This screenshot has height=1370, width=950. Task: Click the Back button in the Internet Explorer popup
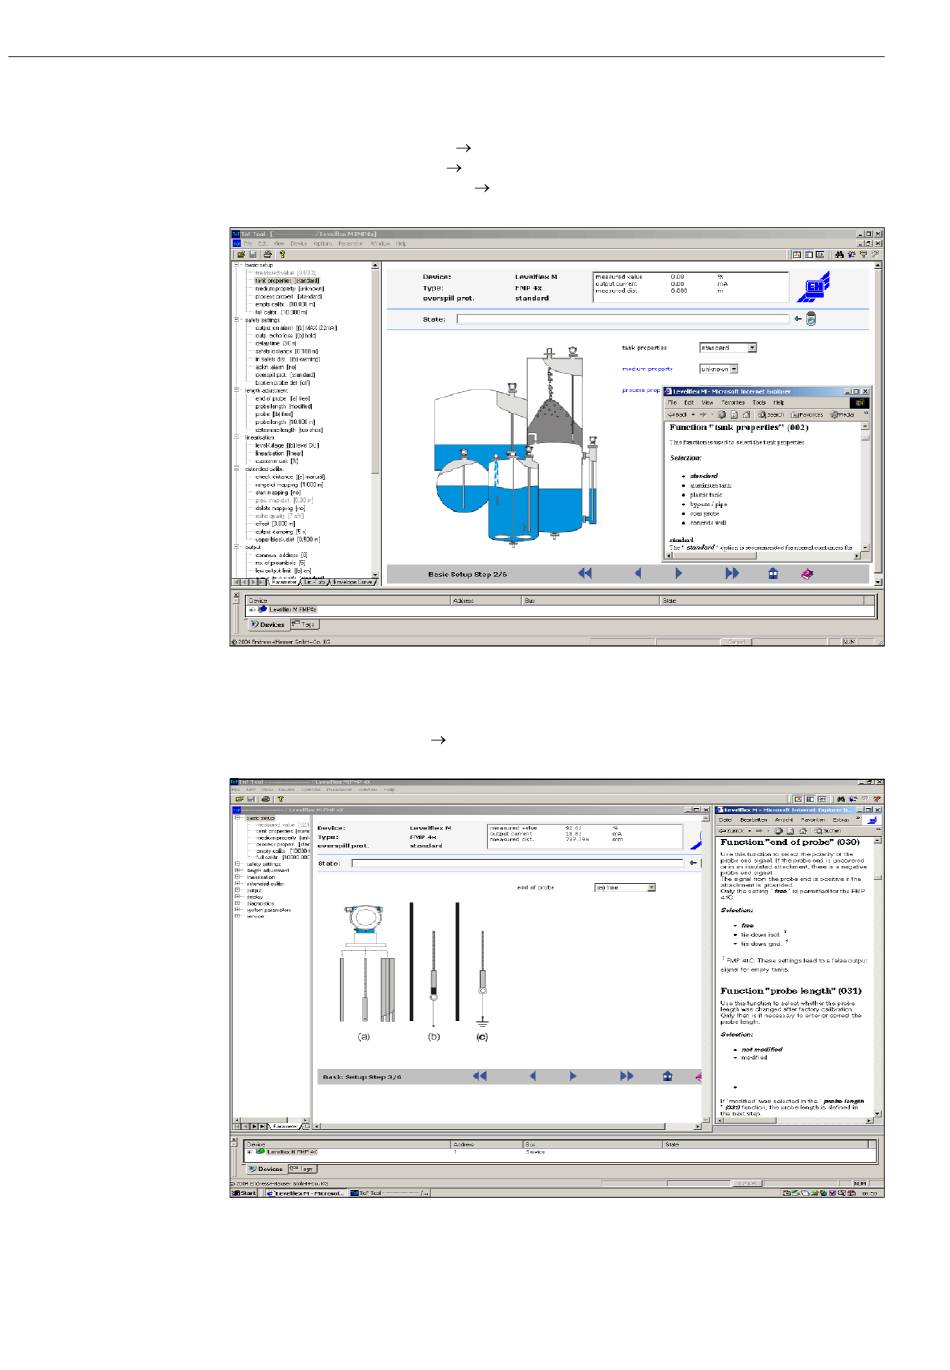[678, 414]
